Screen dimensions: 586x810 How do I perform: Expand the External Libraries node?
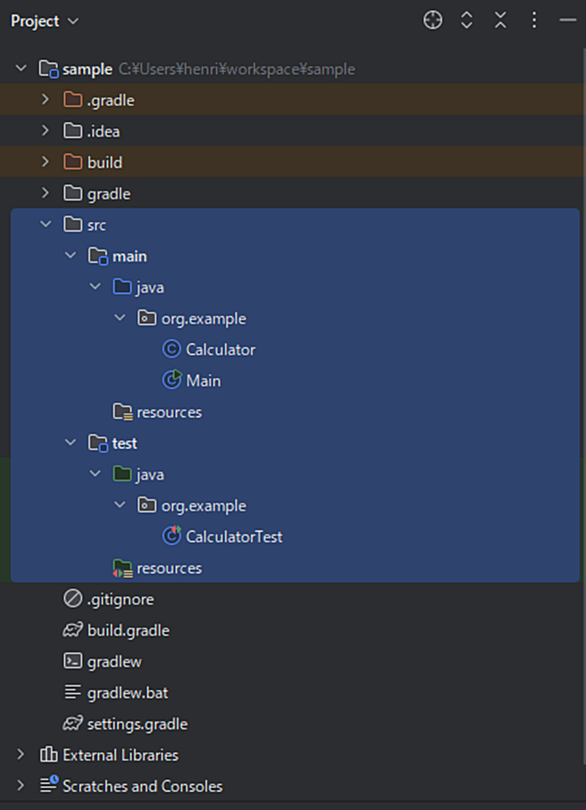click(21, 754)
